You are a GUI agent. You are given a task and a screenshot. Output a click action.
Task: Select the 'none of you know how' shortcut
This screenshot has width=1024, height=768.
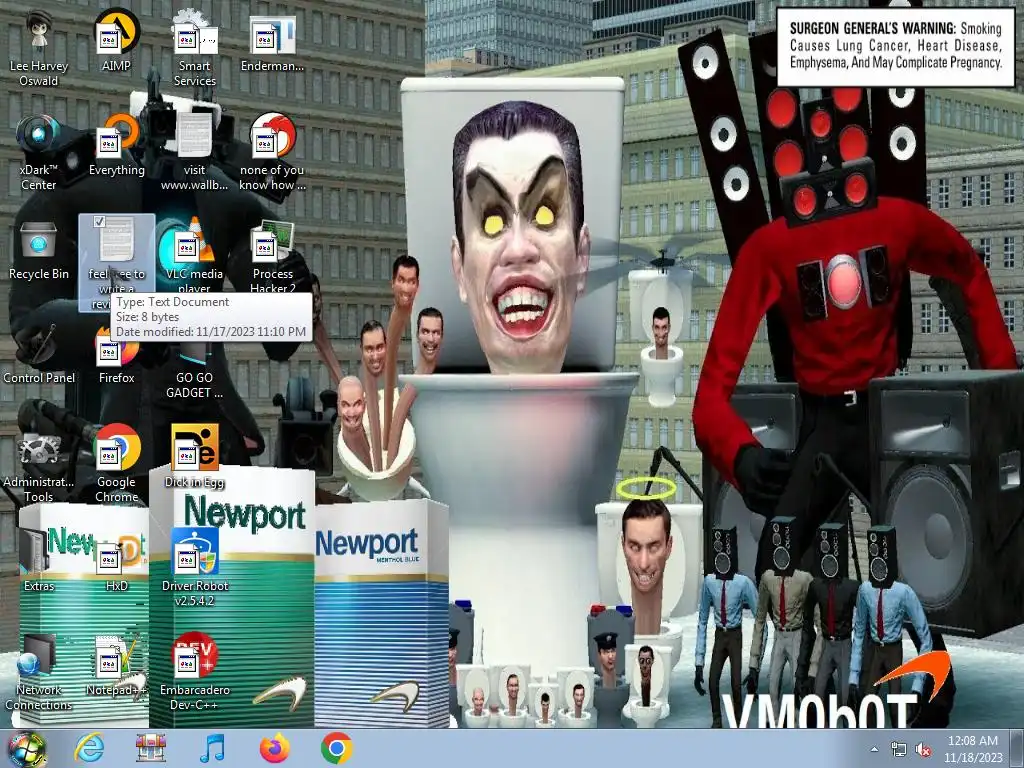[272, 153]
